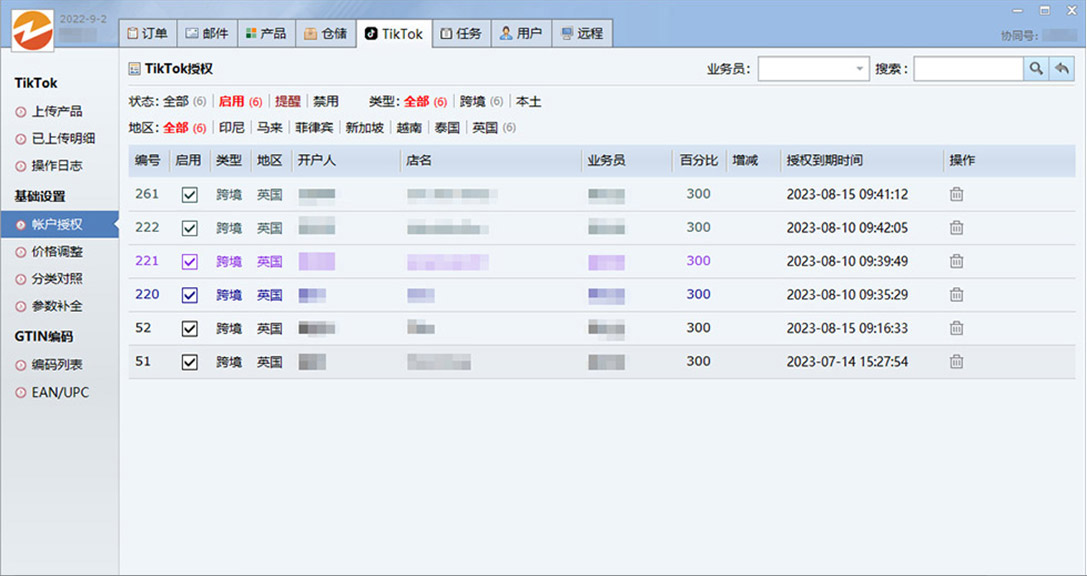Click the back arrow reset button
Image resolution: width=1087 pixels, height=576 pixels.
1061,69
